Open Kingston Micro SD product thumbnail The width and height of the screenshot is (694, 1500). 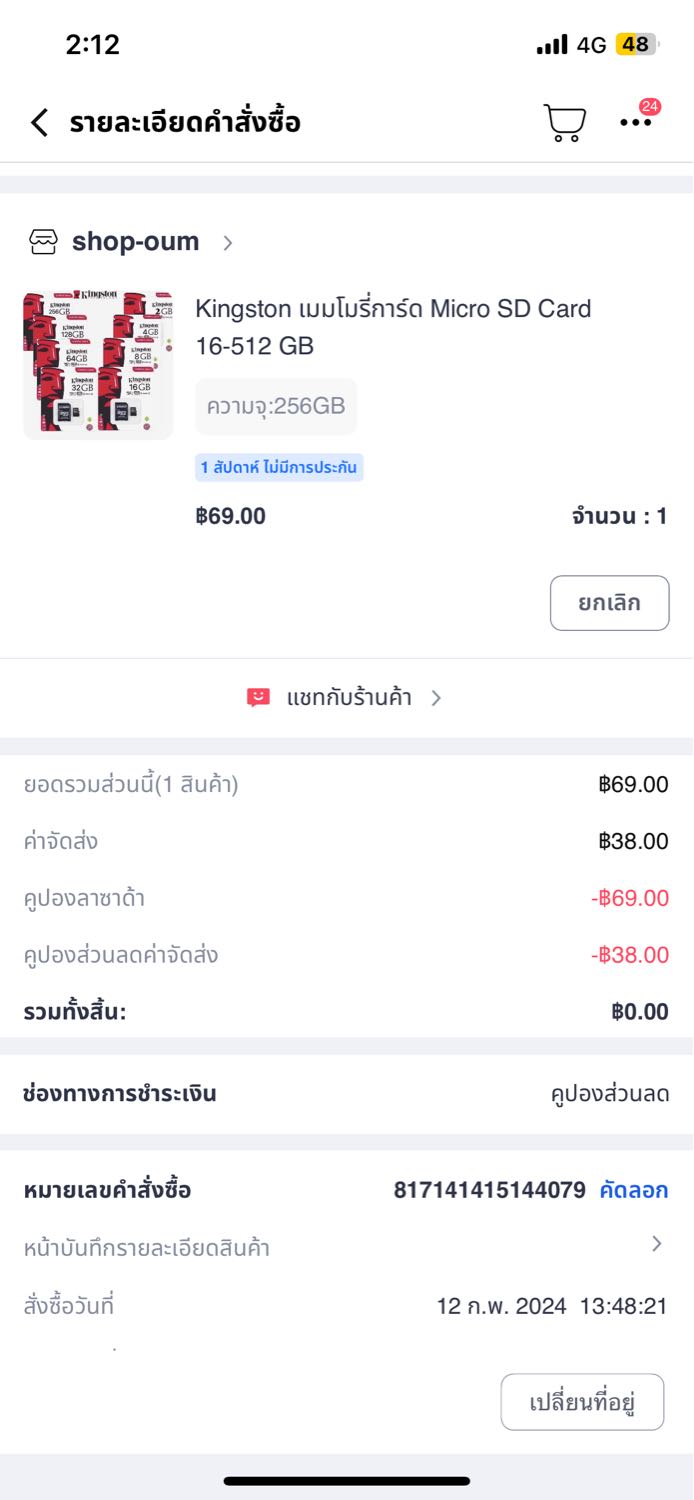(98, 365)
